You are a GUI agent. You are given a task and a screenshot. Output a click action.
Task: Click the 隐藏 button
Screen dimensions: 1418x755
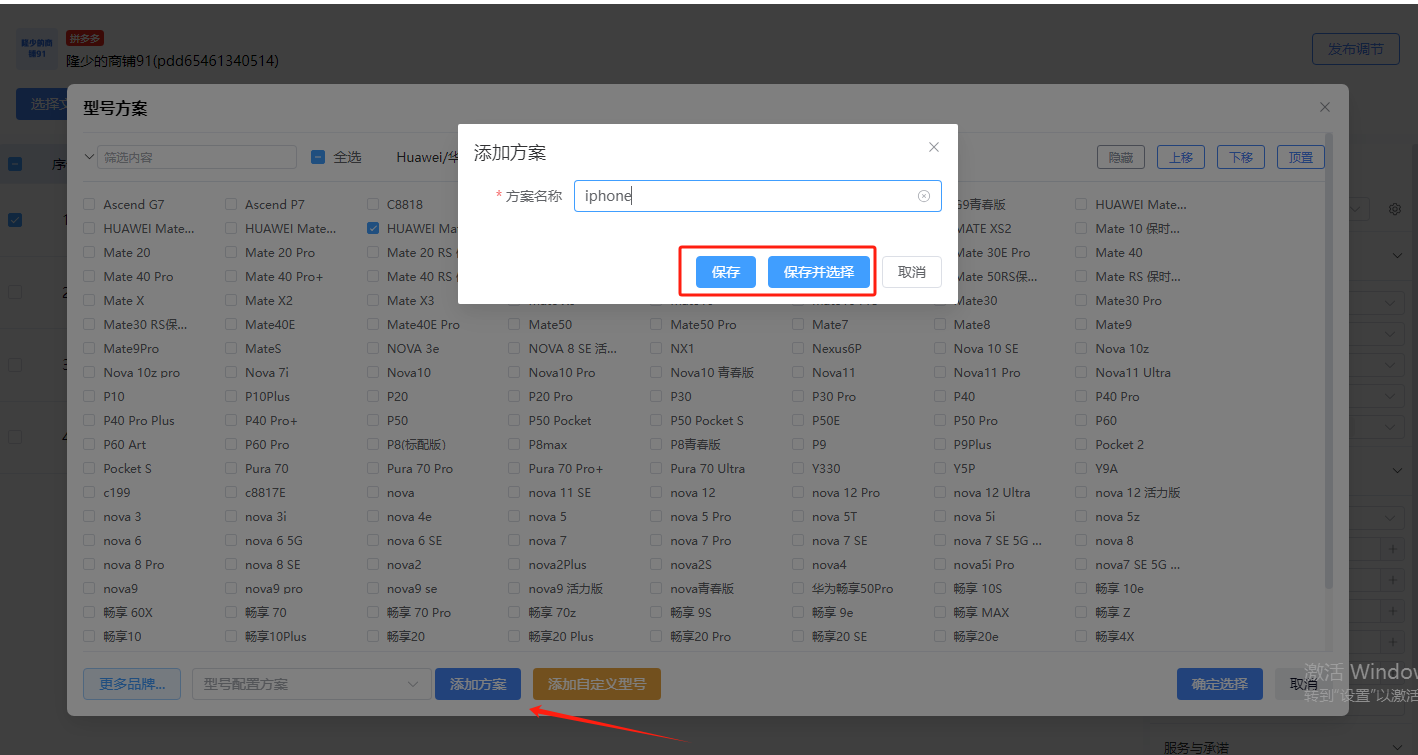tap(1121, 157)
